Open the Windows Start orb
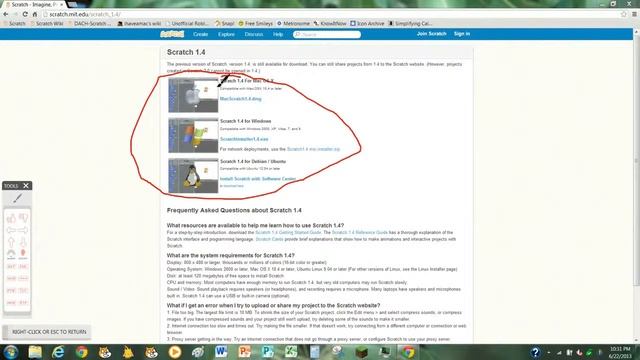The width and height of the screenshot is (640, 360). (11, 352)
